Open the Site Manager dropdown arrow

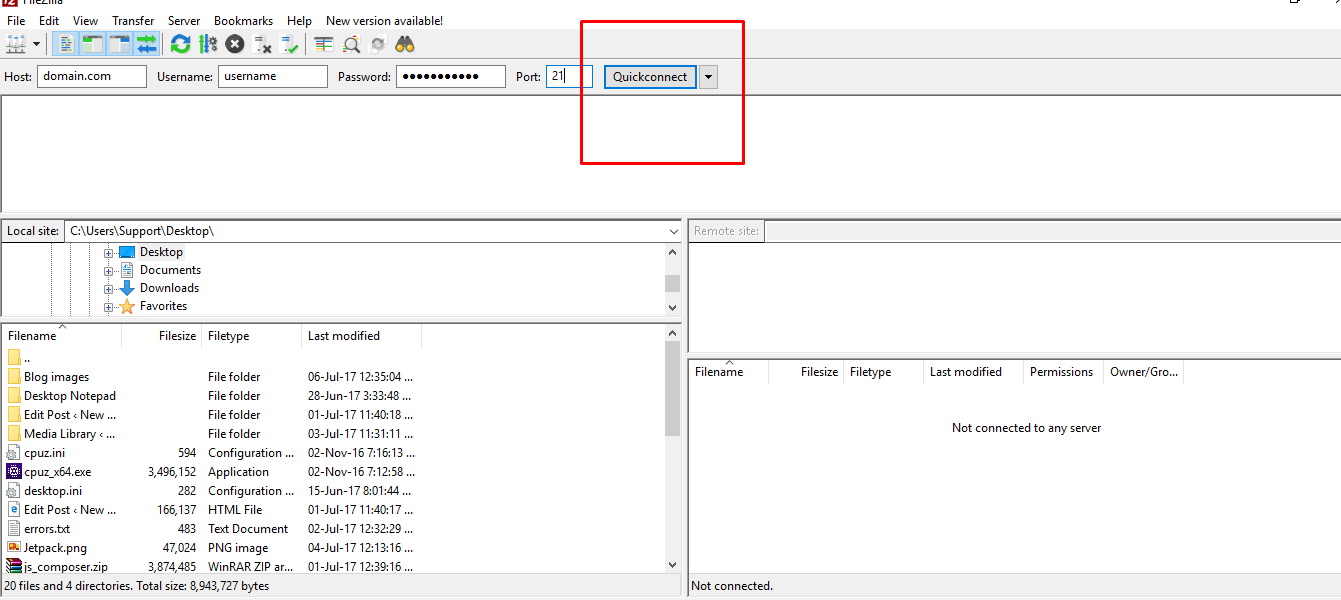37,44
